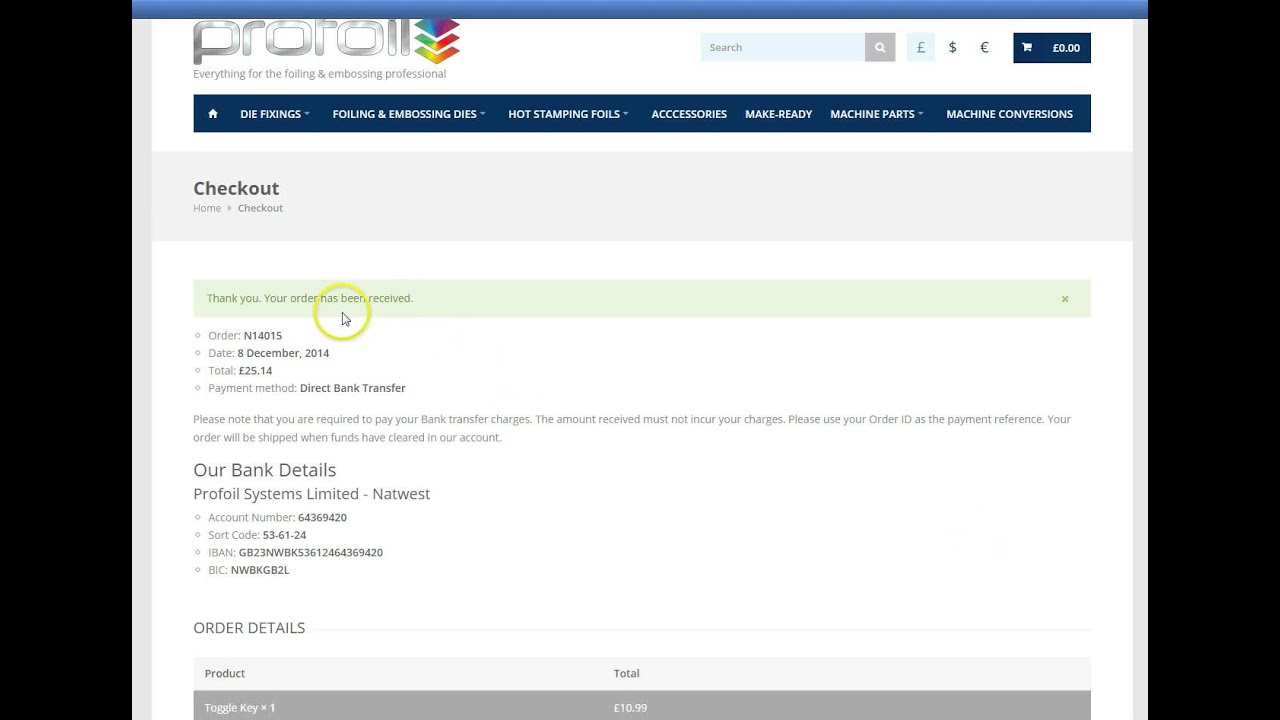The height and width of the screenshot is (720, 1280).
Task: Click the date 8 December, 2014
Action: [283, 353]
